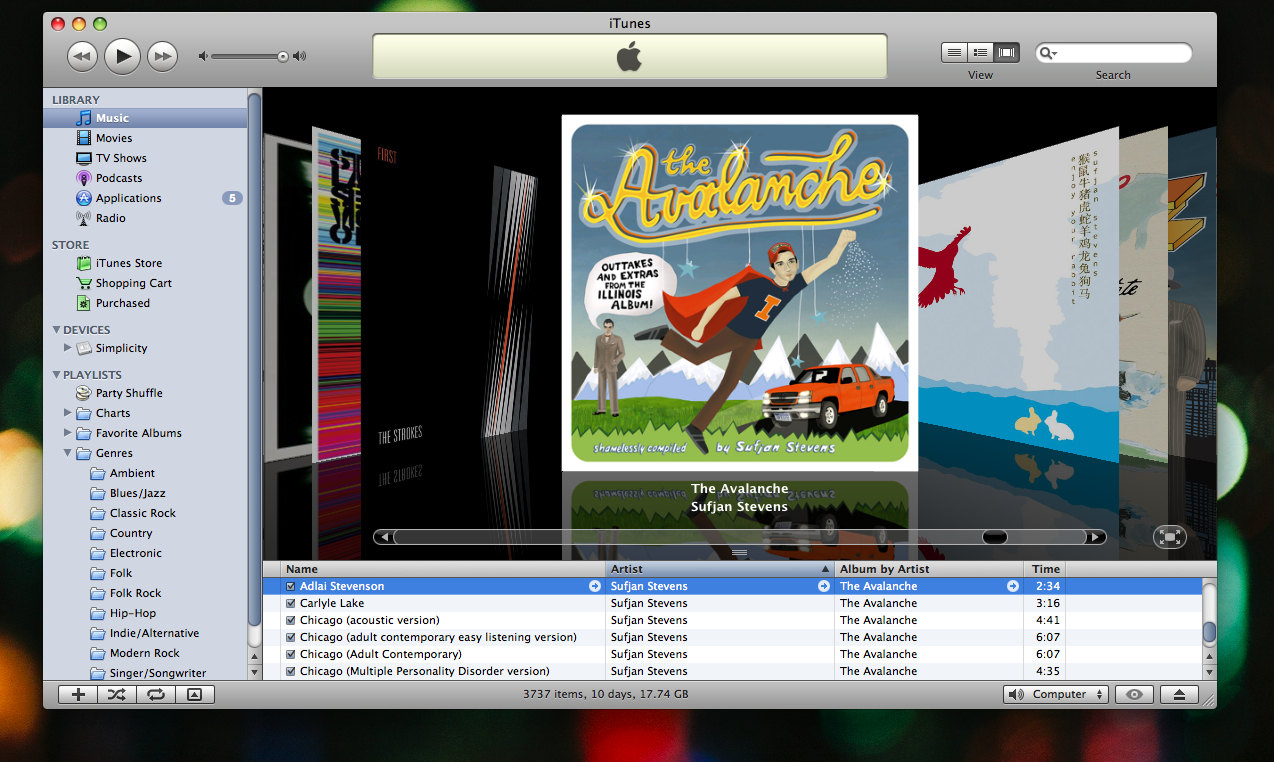Expand the Favorite Albums folder
The height and width of the screenshot is (762, 1274).
(68, 433)
